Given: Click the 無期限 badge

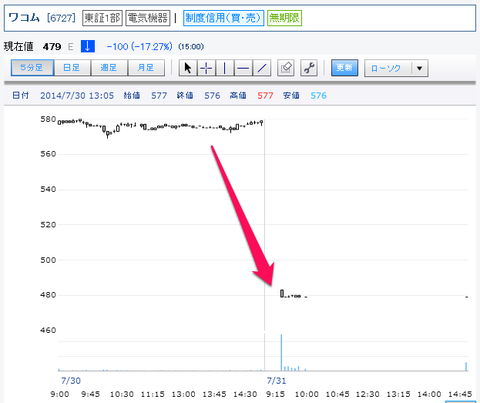Looking at the screenshot, I should coord(284,18).
